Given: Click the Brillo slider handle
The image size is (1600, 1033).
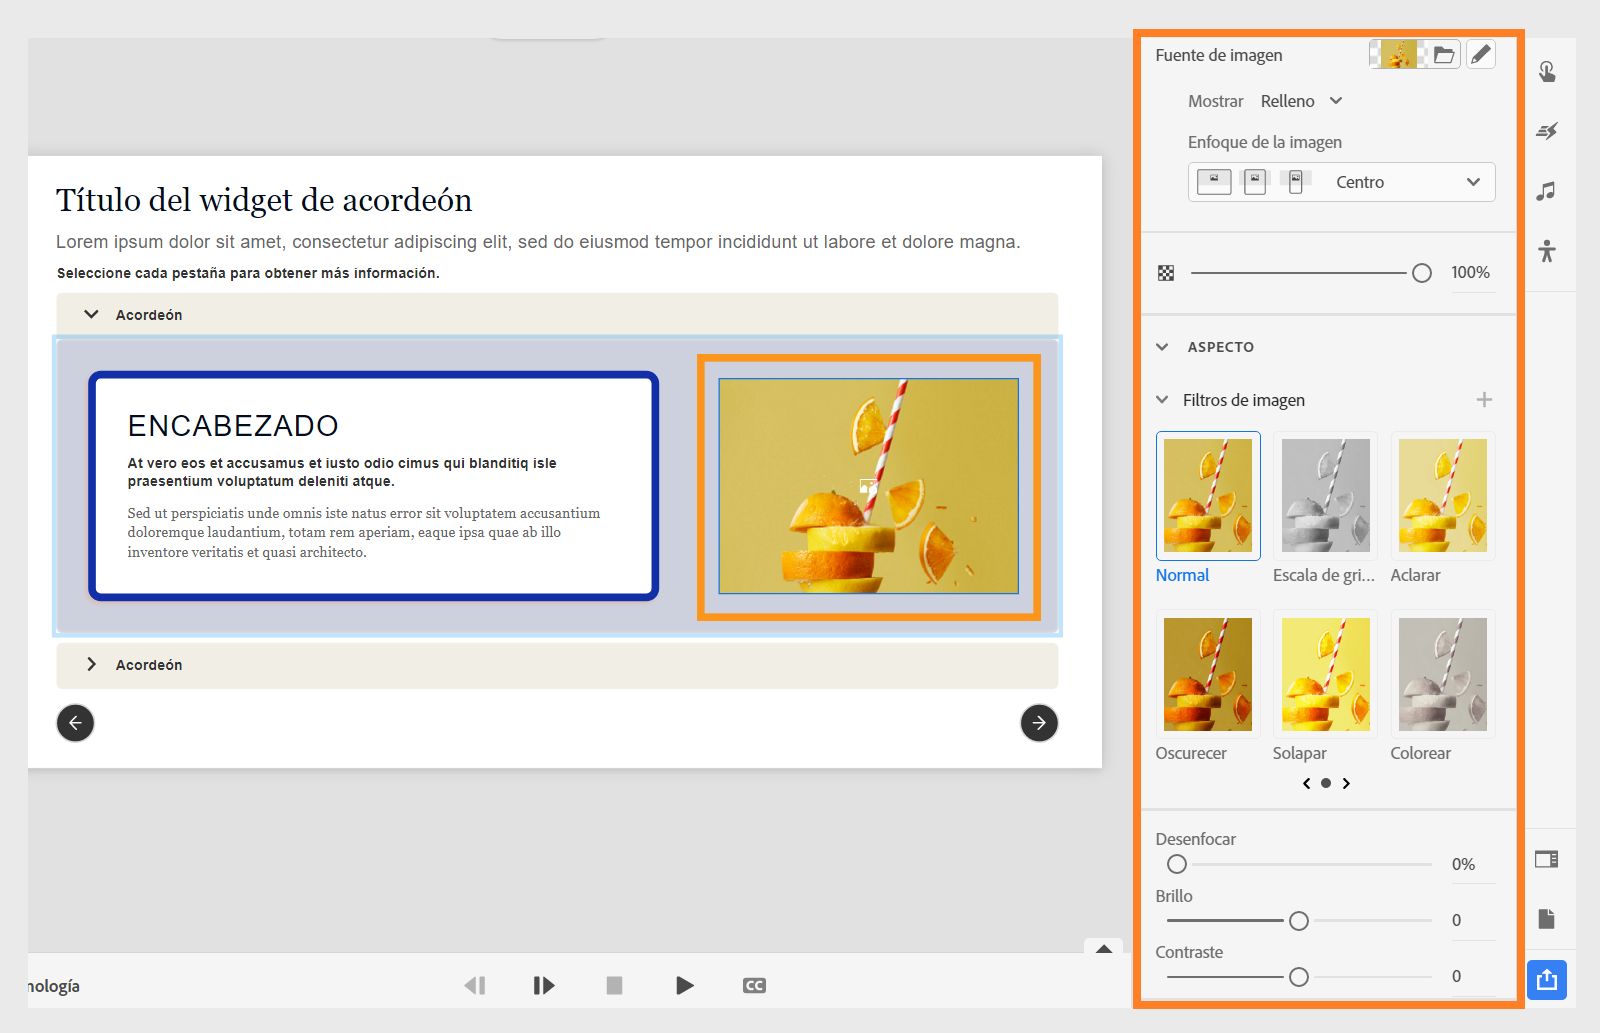Looking at the screenshot, I should point(1298,921).
